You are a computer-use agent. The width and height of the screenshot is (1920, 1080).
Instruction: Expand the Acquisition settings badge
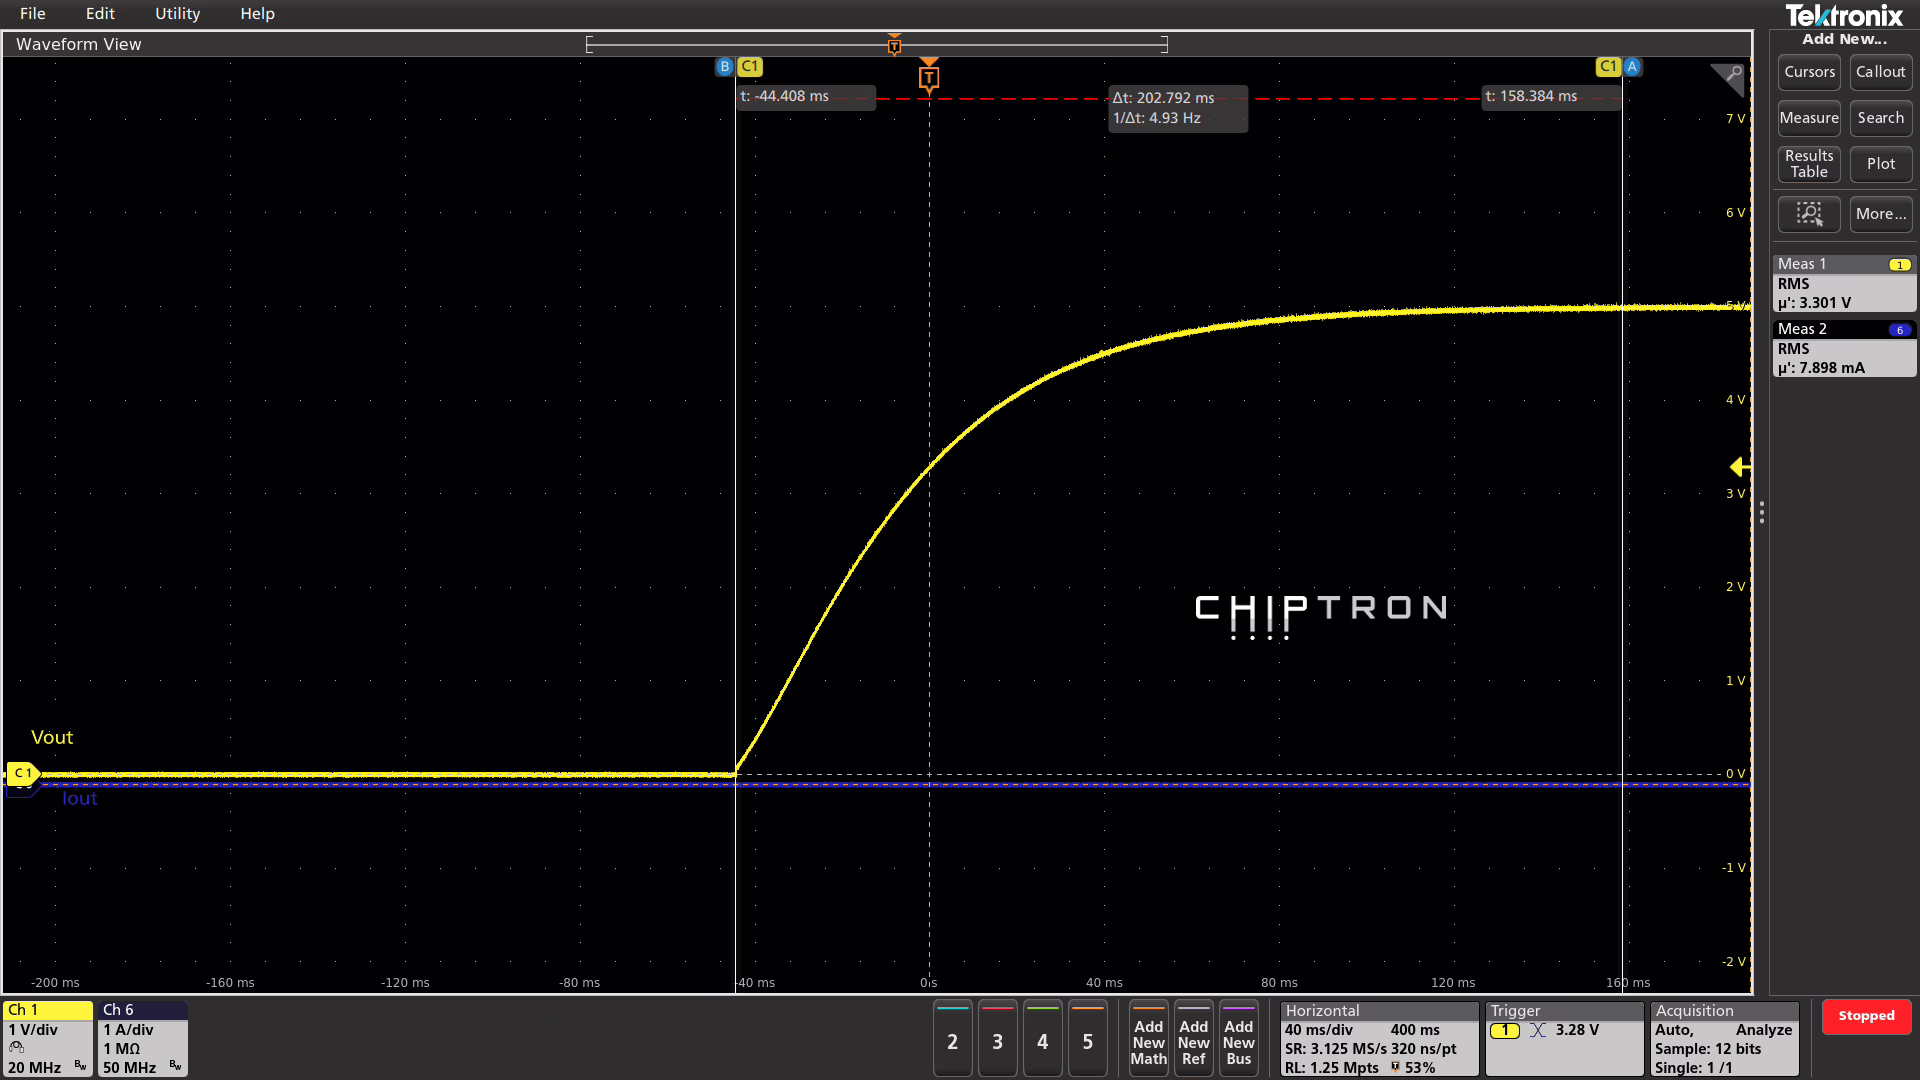(1724, 1039)
